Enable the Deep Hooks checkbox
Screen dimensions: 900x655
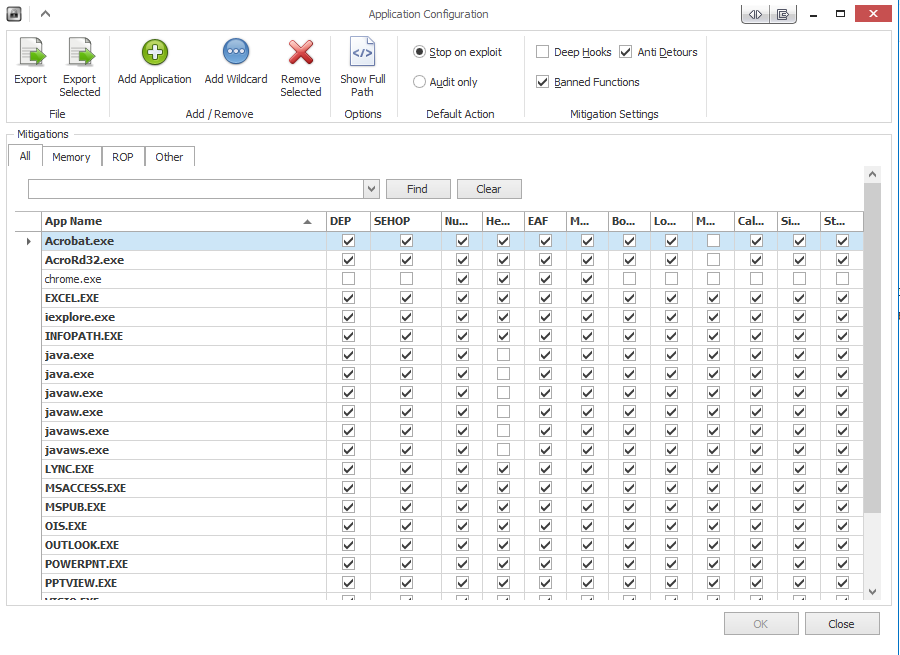(543, 52)
